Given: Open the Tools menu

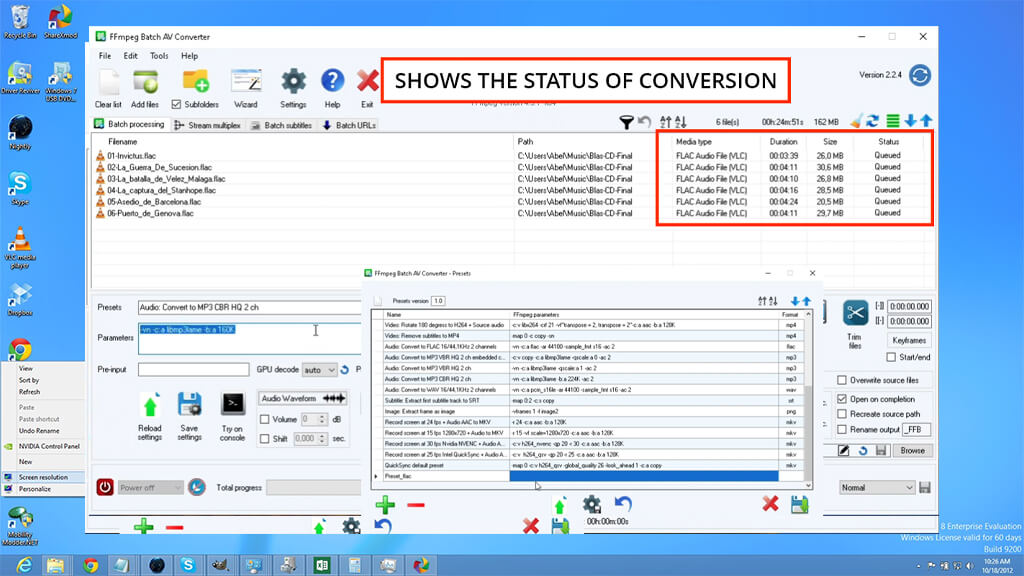Looking at the screenshot, I should coord(159,56).
